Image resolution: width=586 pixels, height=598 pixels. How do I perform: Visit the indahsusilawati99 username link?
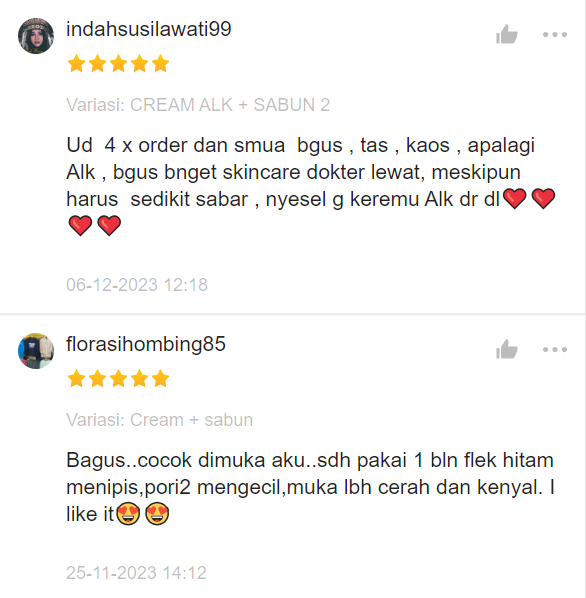click(x=149, y=29)
